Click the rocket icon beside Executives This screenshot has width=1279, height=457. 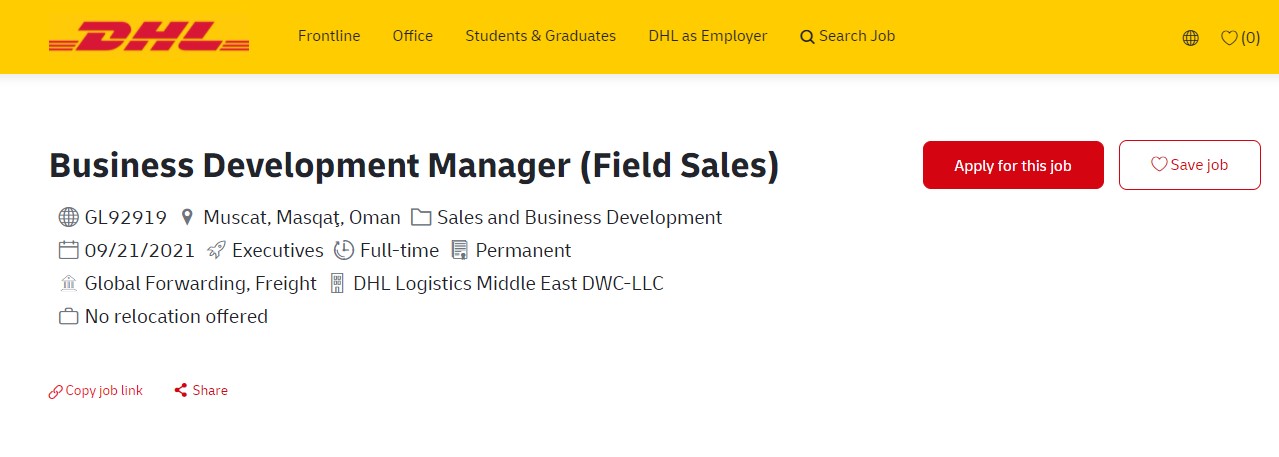[x=215, y=250]
